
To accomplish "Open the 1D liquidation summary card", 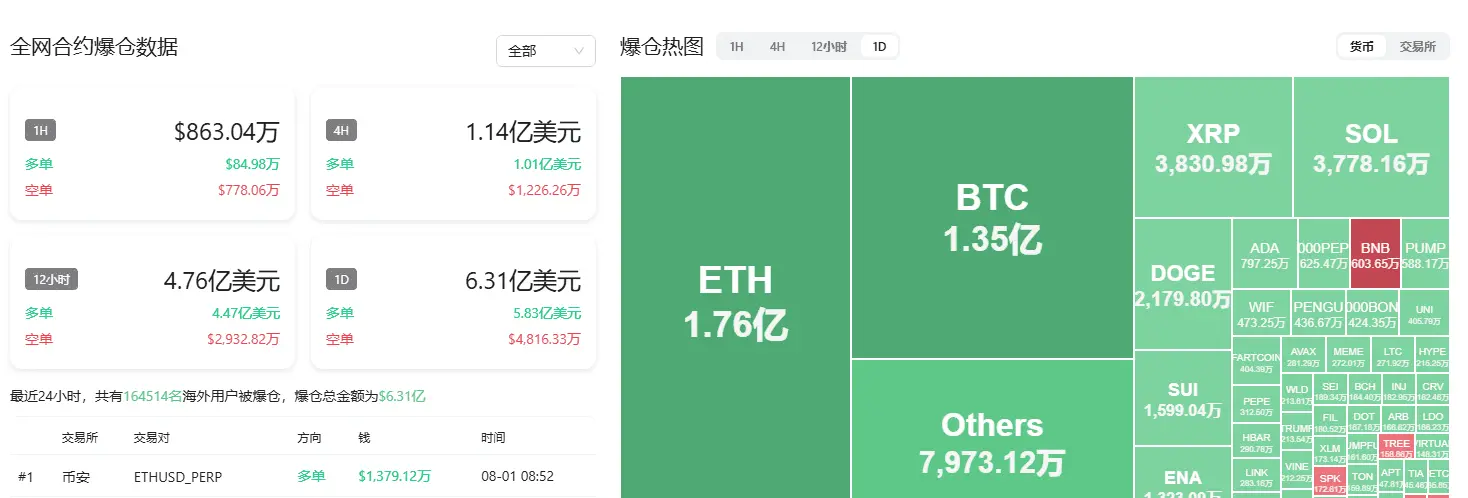I will click(x=453, y=302).
